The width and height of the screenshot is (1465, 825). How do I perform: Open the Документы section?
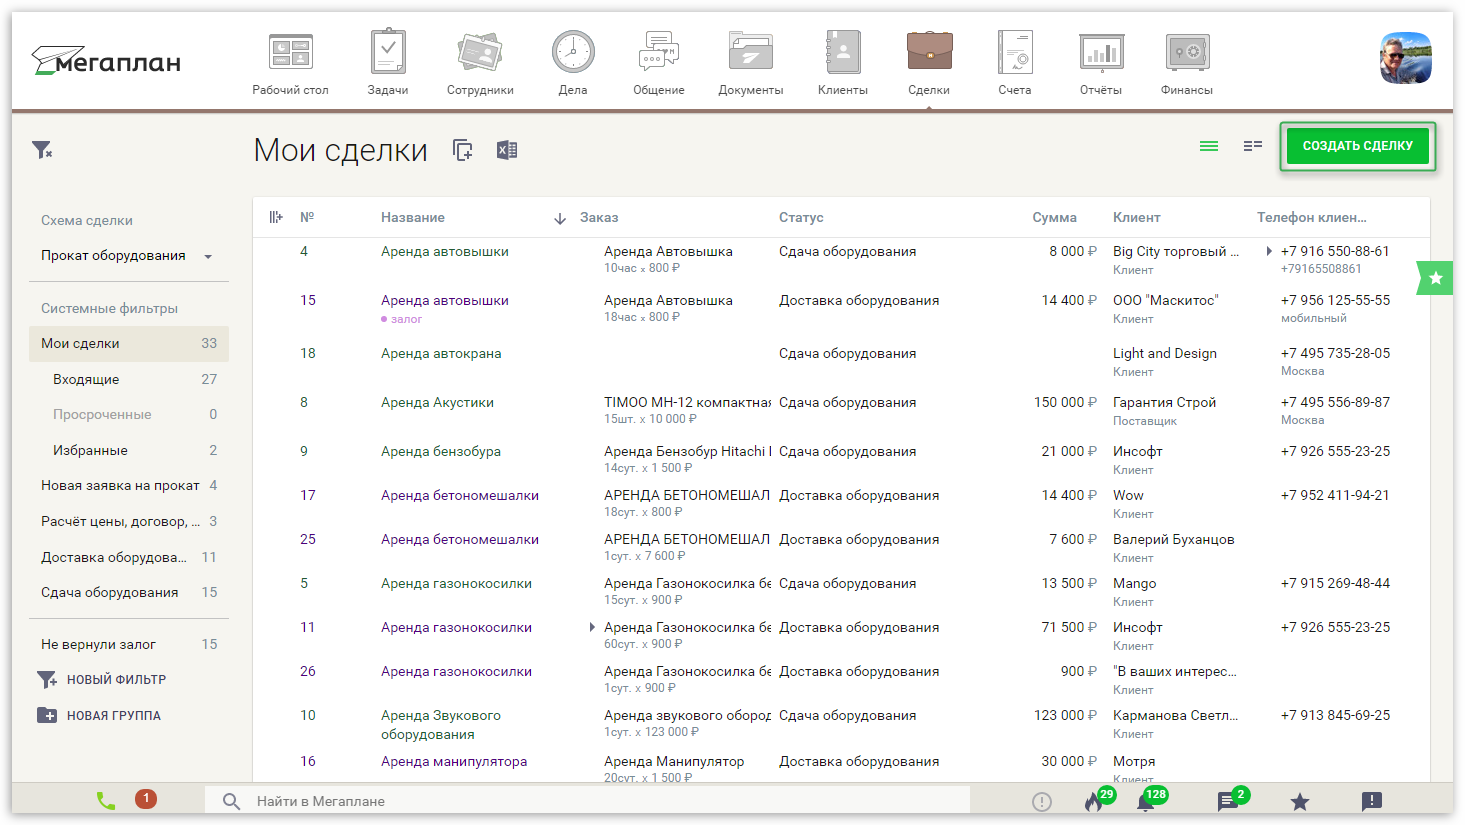click(751, 64)
